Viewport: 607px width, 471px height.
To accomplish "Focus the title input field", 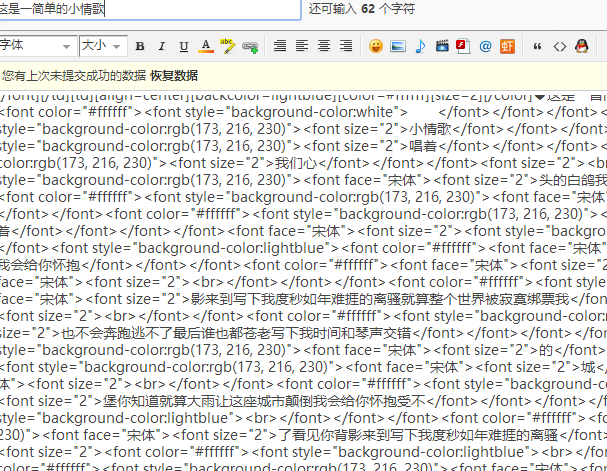I will (149, 9).
